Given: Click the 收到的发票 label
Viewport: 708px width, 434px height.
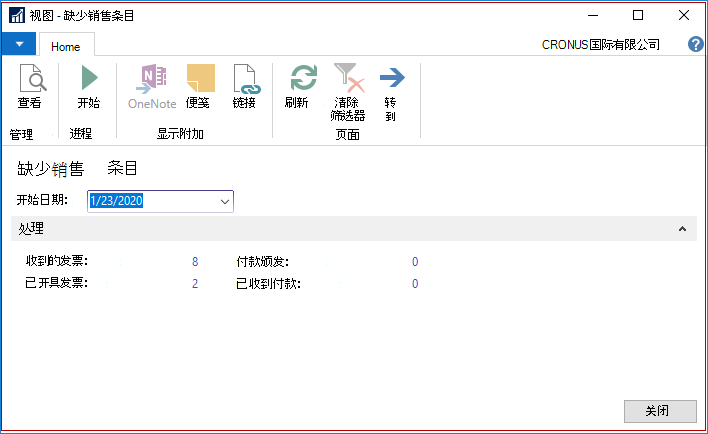Looking at the screenshot, I should click(x=56, y=261).
